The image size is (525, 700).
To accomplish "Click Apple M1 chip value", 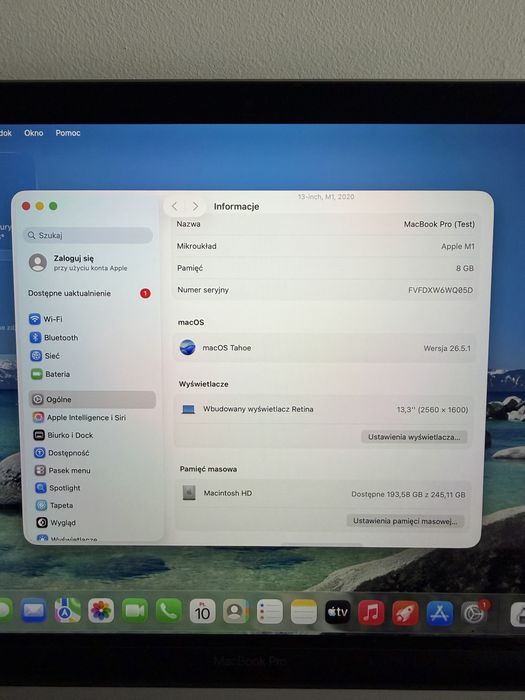I will [x=458, y=246].
